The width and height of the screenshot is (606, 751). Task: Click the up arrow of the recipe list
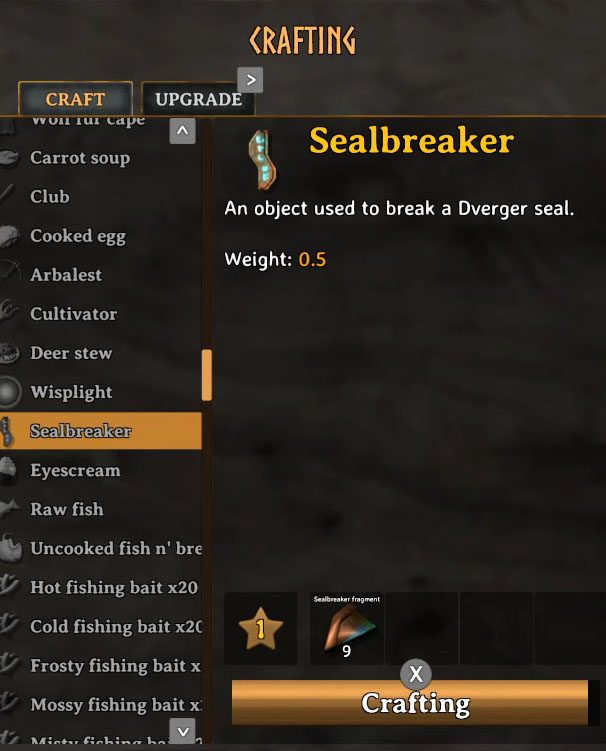click(183, 130)
